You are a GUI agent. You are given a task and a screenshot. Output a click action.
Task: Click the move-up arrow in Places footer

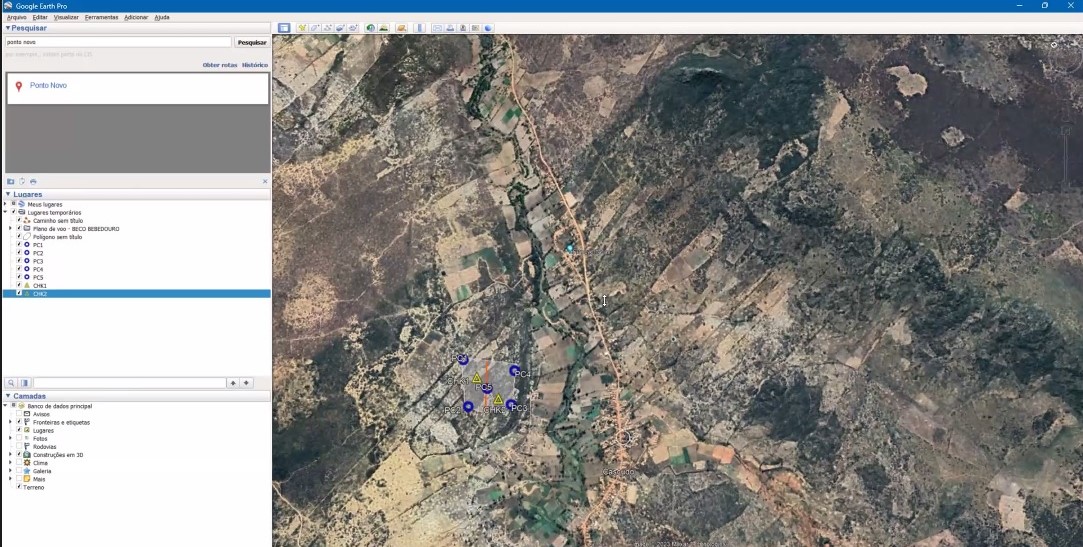coord(233,383)
